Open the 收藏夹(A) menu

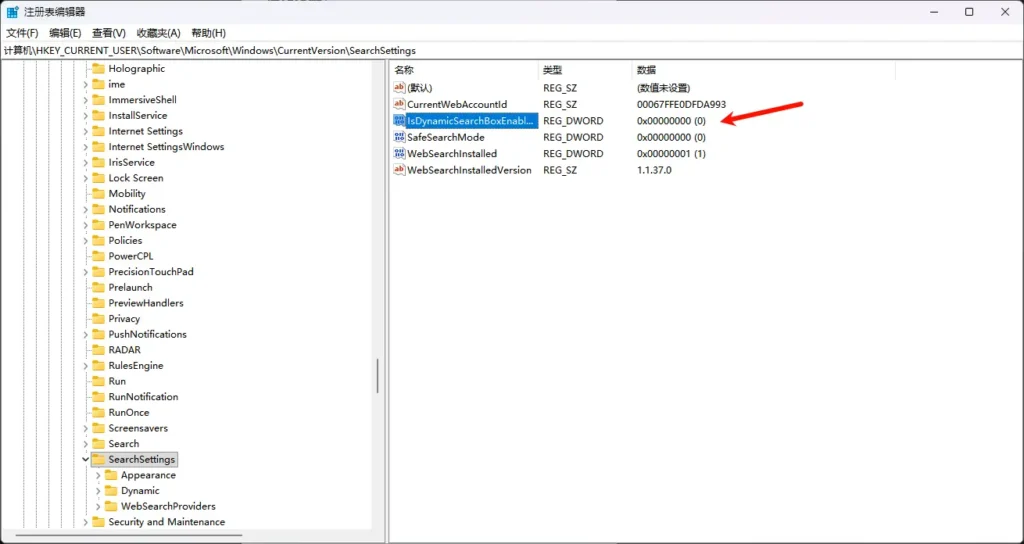(x=158, y=33)
